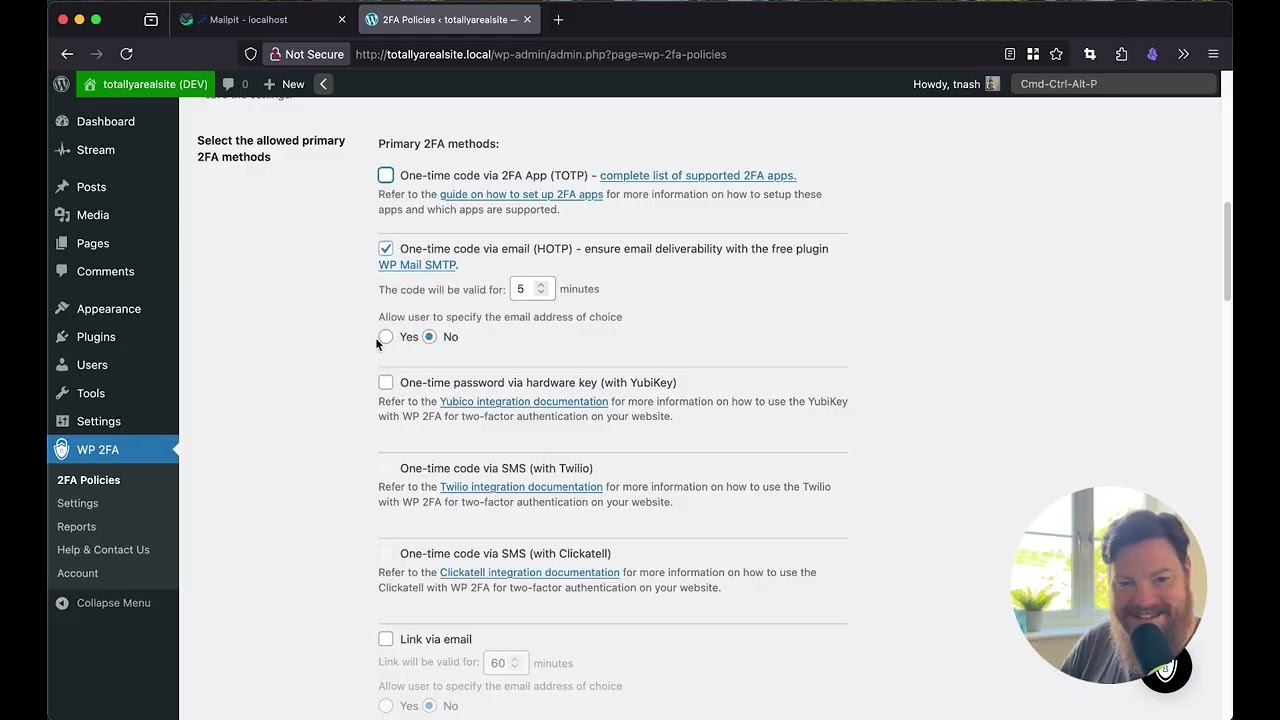Viewport: 1280px width, 720px height.
Task: Expand the browser toolbar overflow chevron
Action: click(1183, 54)
